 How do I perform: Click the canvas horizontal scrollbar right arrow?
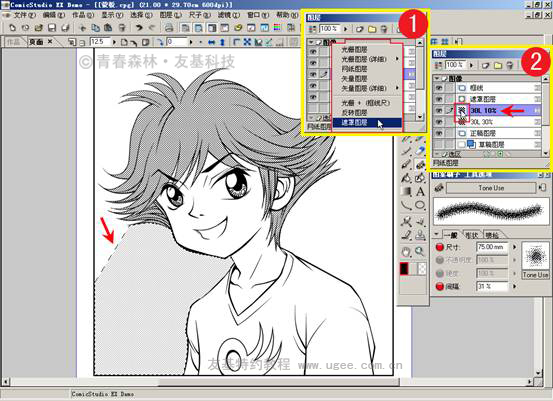tap(530, 382)
